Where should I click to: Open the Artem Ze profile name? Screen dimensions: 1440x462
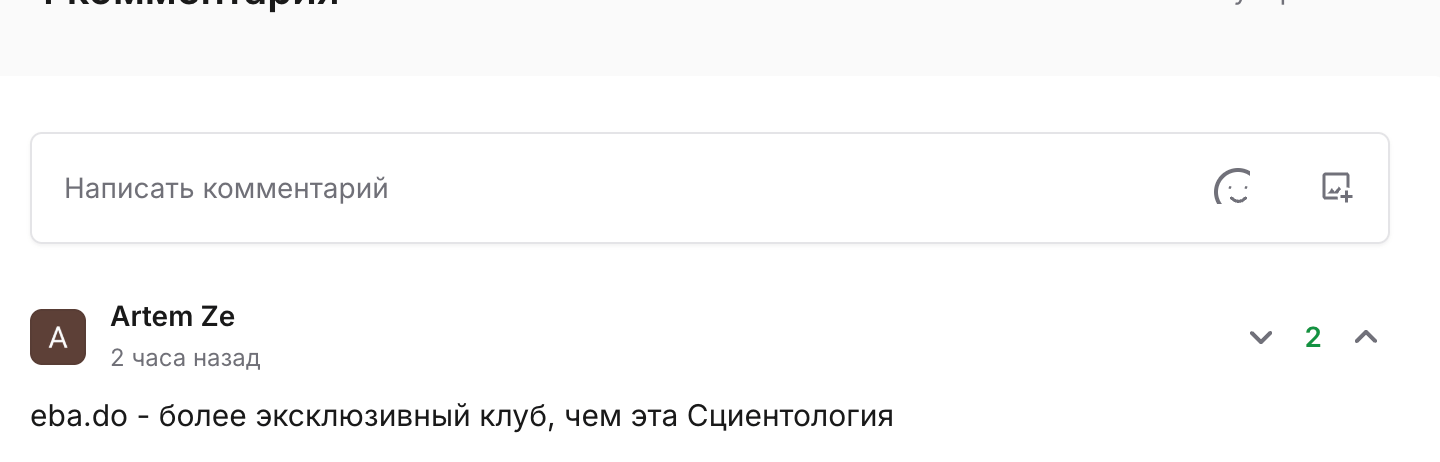click(172, 317)
